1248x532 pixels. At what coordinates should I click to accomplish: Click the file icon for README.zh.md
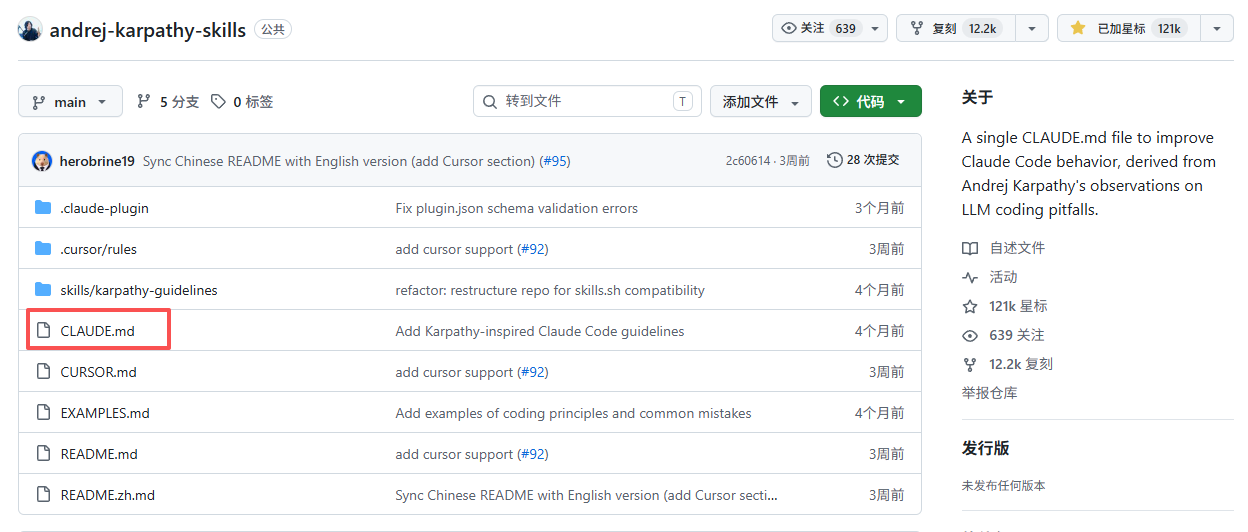[x=43, y=495]
